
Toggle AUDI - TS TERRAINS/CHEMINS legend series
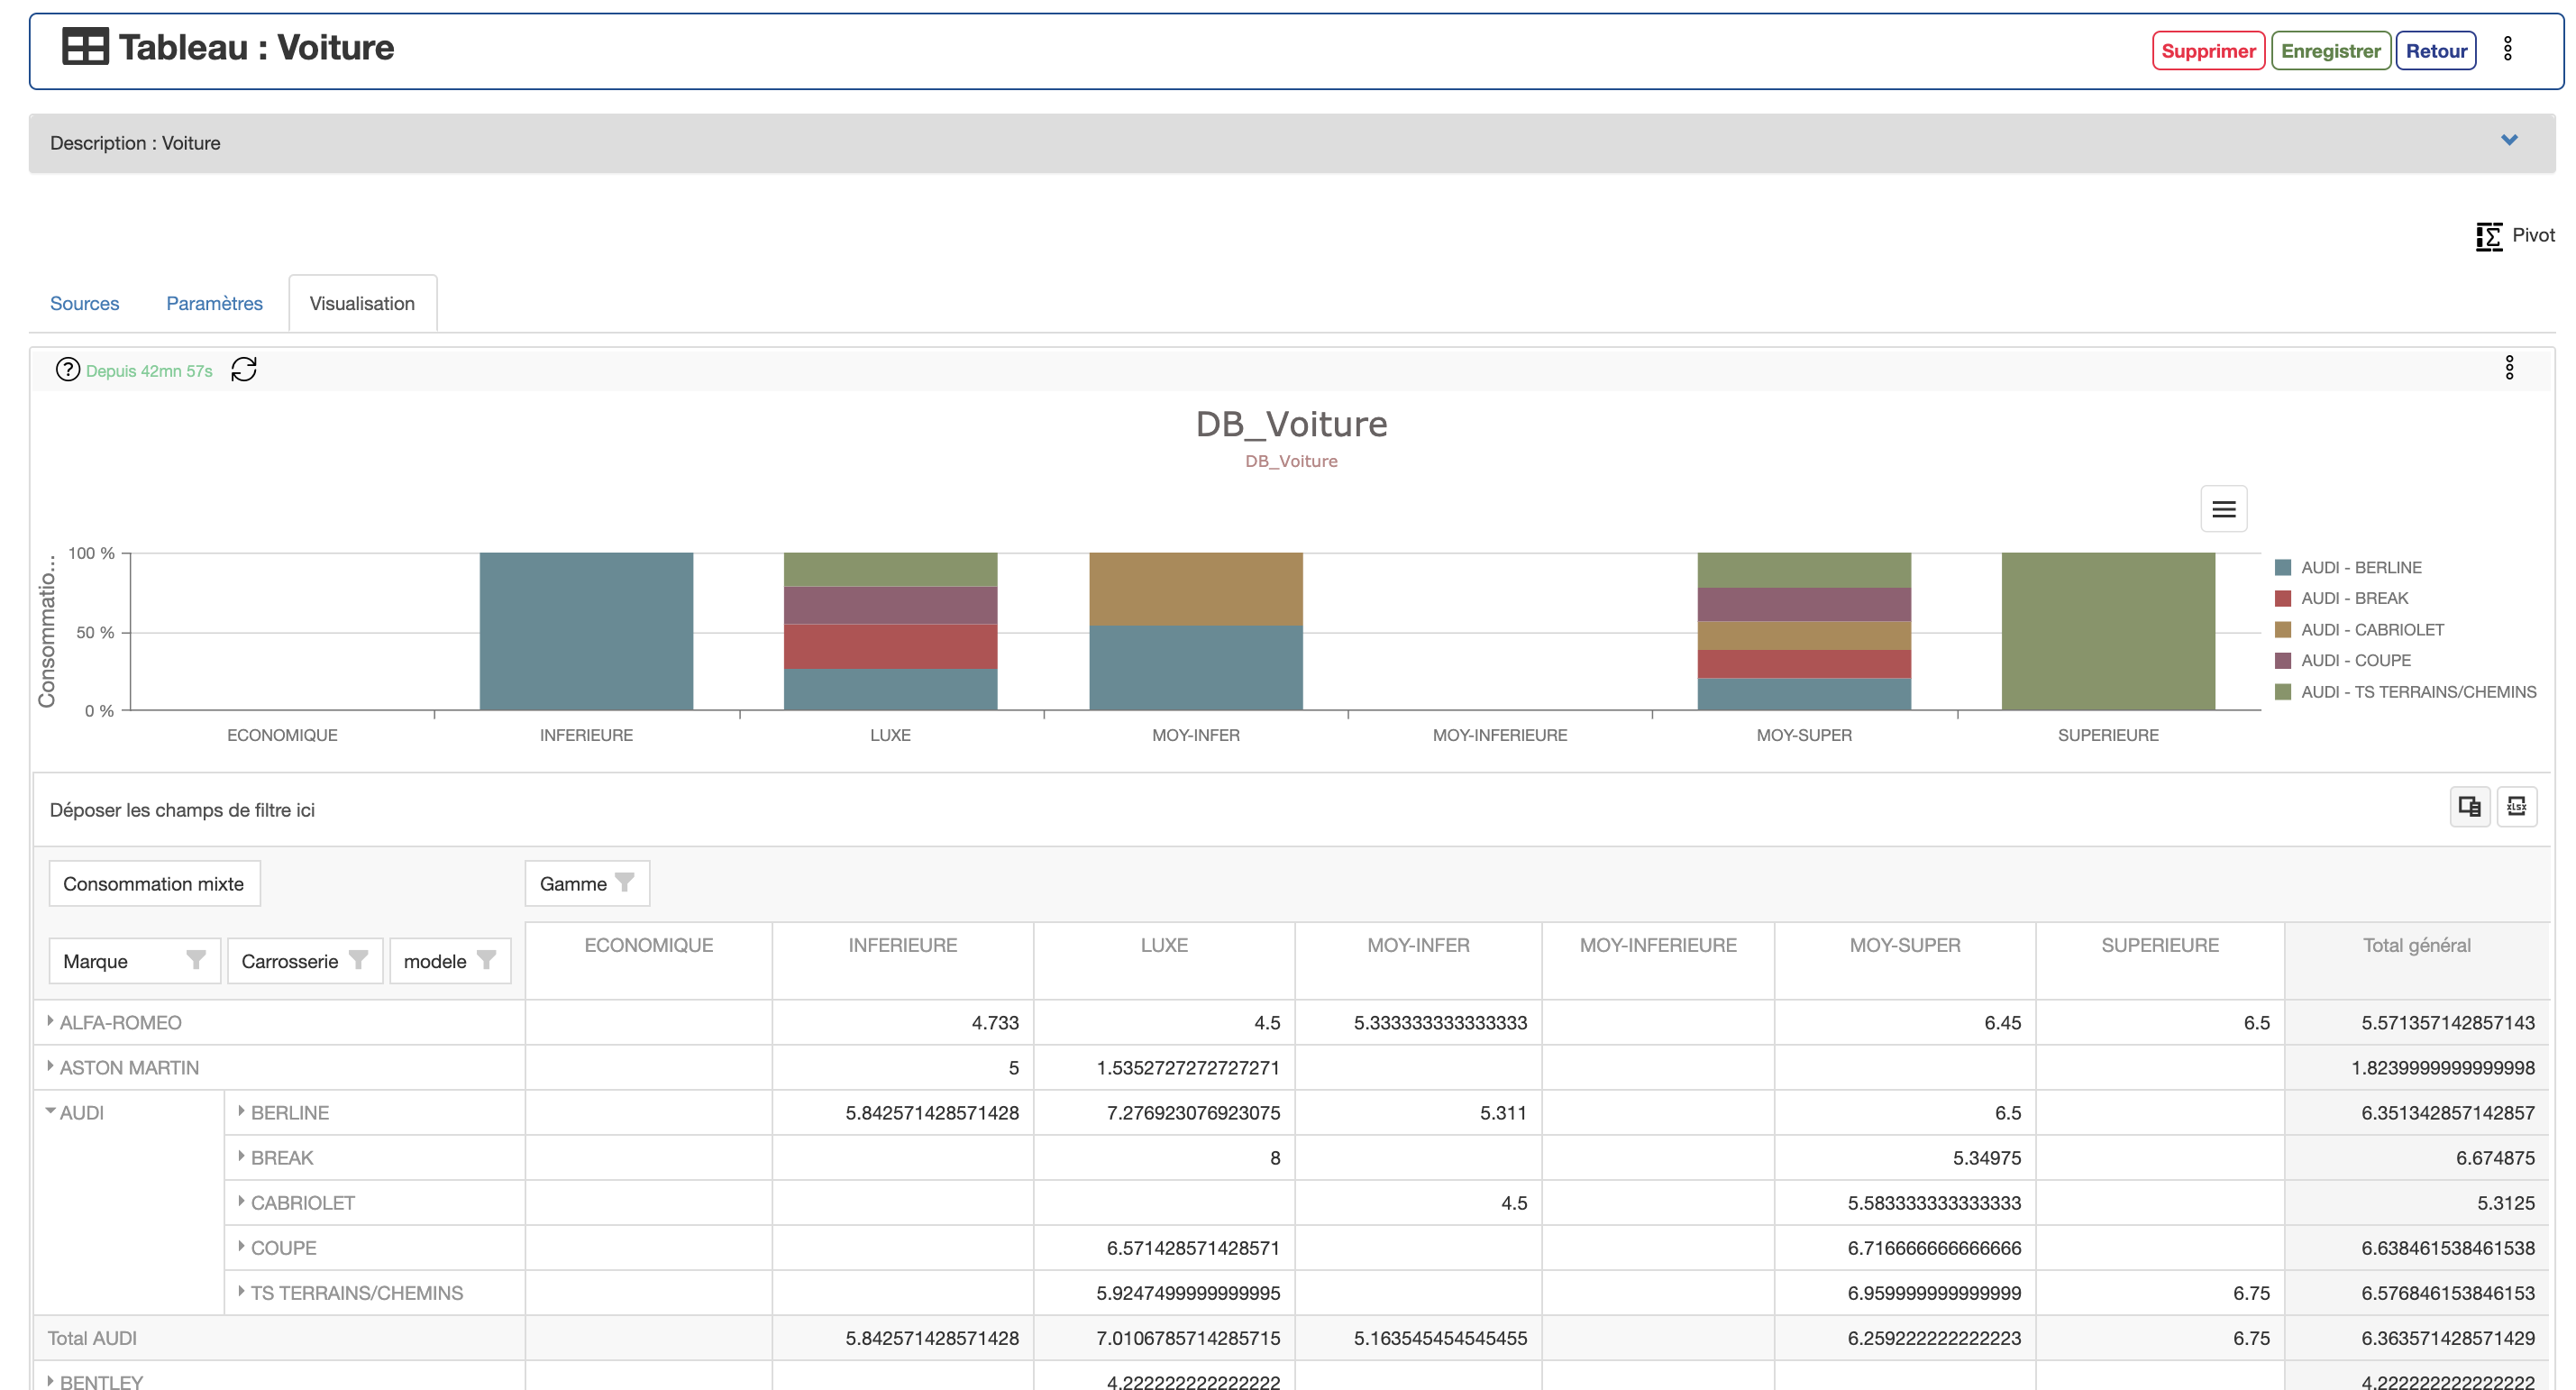point(2417,692)
